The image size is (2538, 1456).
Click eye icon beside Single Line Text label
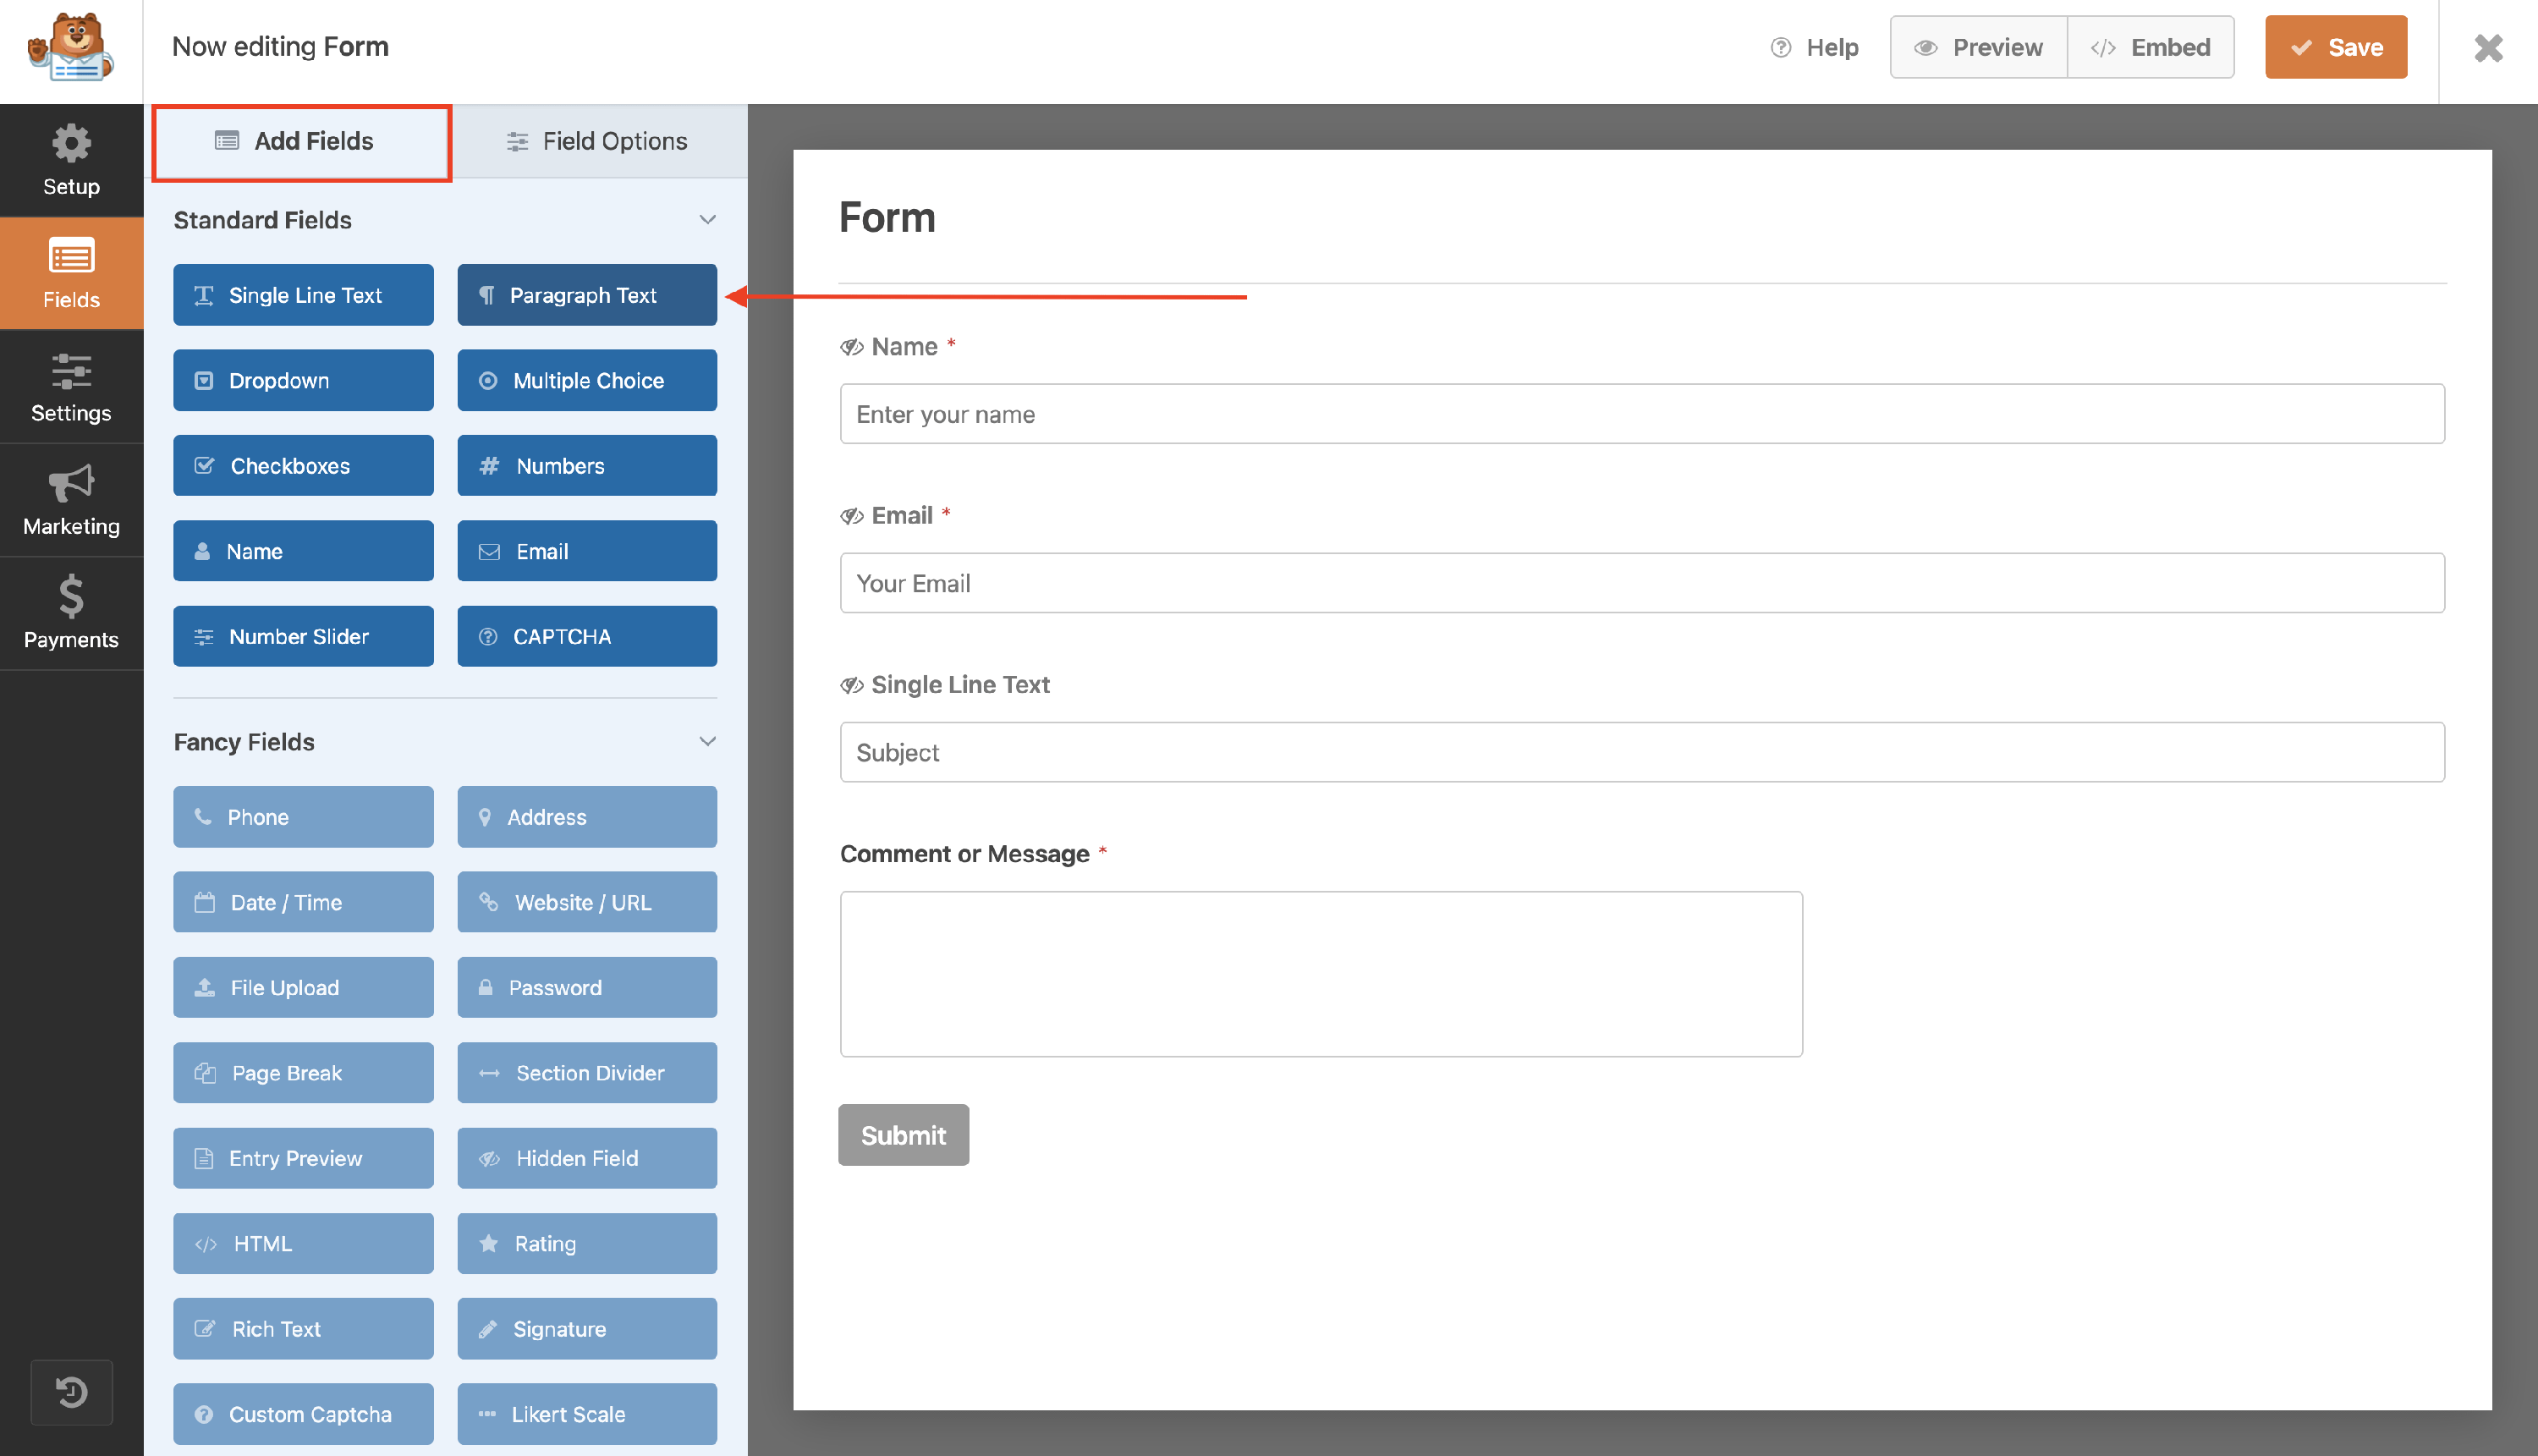tap(851, 685)
